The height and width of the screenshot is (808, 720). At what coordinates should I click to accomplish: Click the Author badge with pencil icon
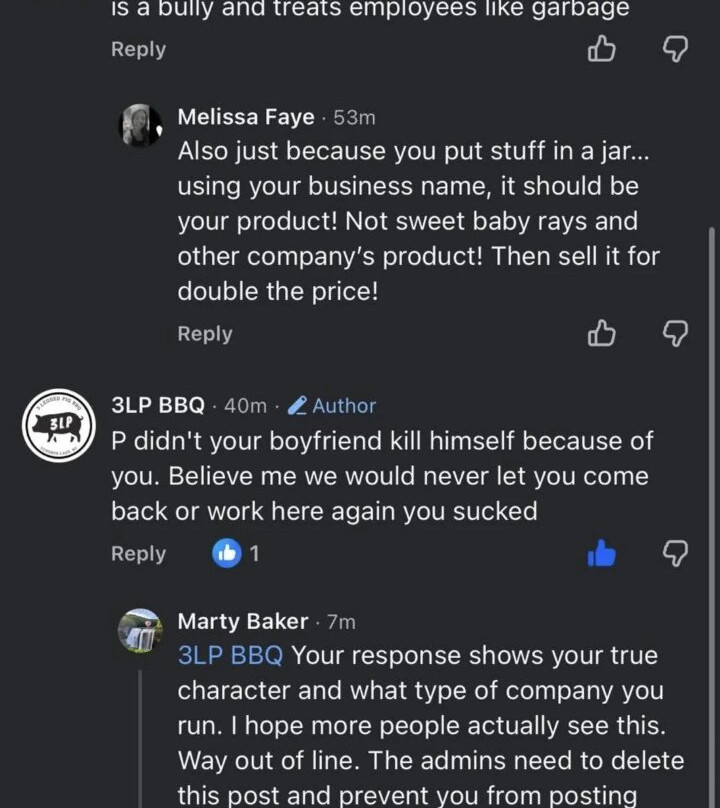[332, 405]
